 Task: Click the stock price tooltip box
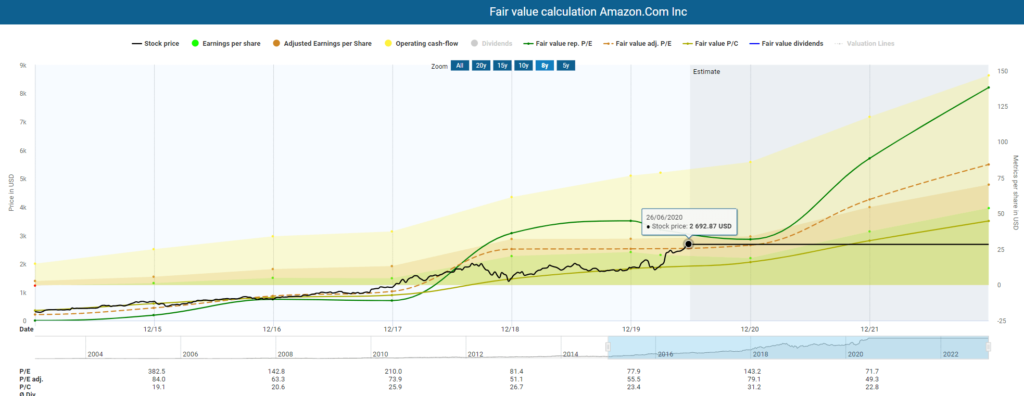(689, 222)
